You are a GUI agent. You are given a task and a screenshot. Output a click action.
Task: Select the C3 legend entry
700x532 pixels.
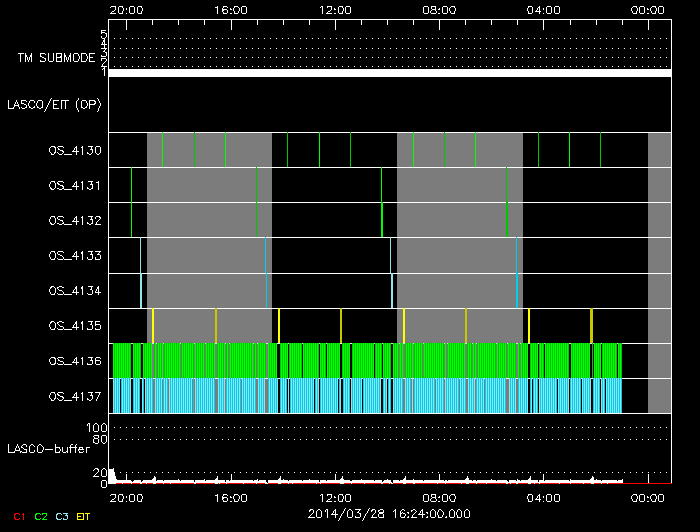point(62,516)
